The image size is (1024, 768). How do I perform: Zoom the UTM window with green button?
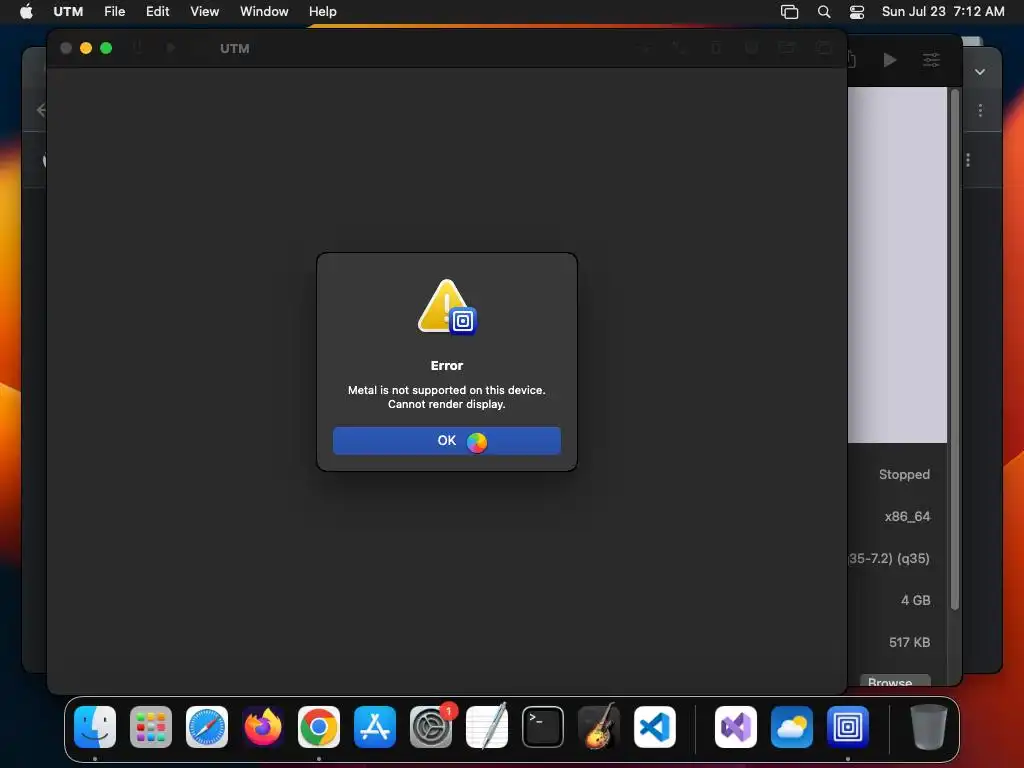click(x=106, y=48)
